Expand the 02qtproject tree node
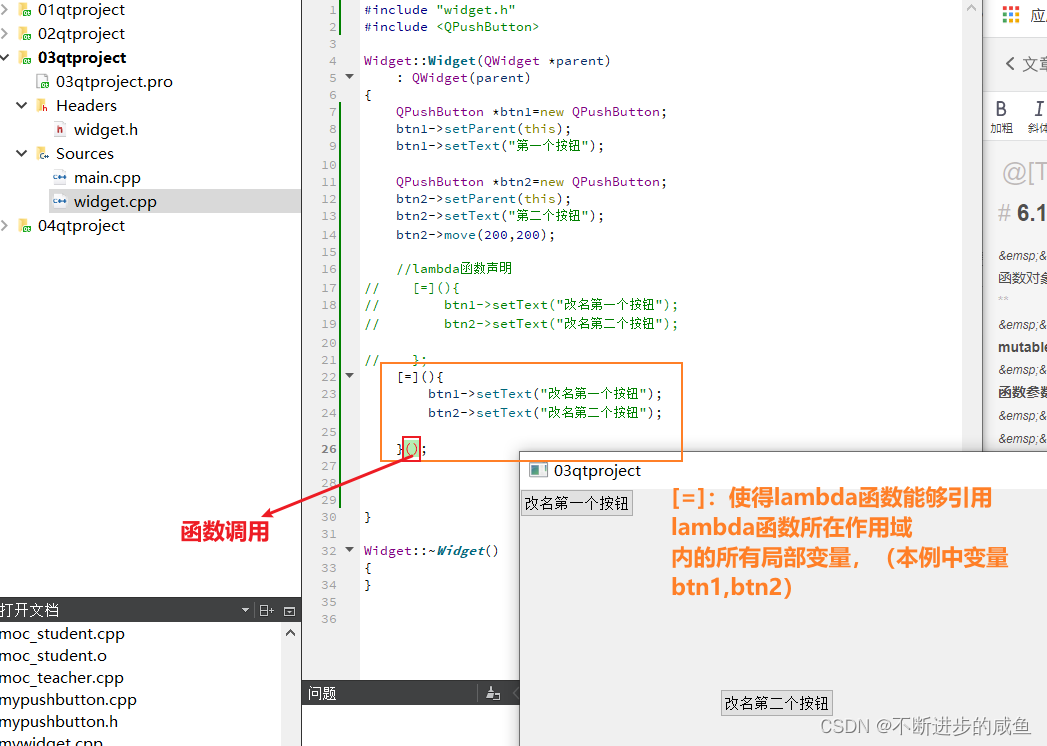This screenshot has height=746, width=1047. point(5,33)
